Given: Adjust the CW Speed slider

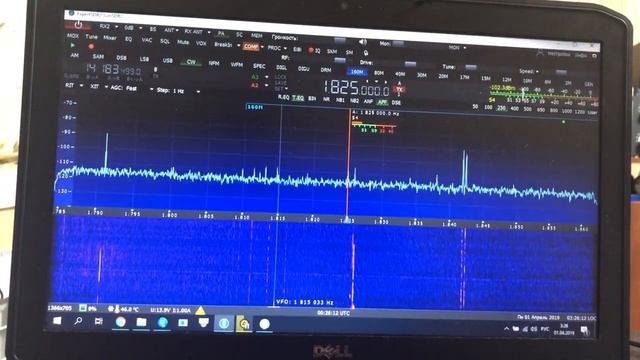Looking at the screenshot, I should pos(560,73).
